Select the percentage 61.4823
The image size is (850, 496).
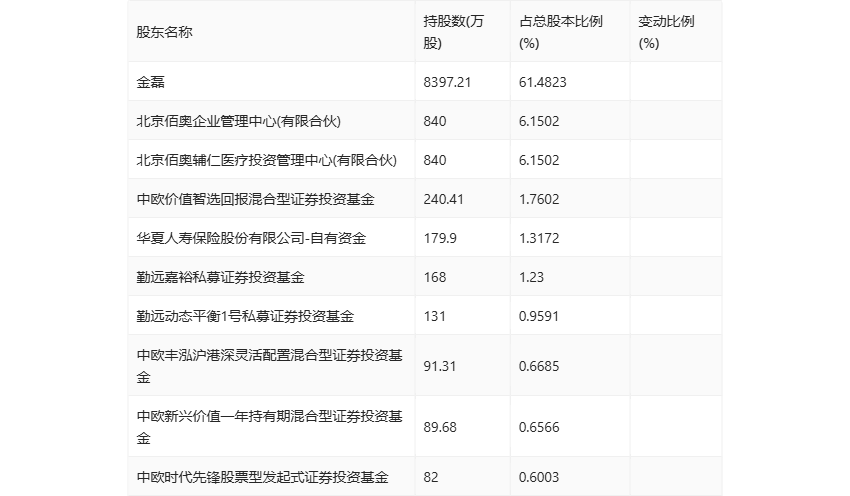[x=543, y=82]
